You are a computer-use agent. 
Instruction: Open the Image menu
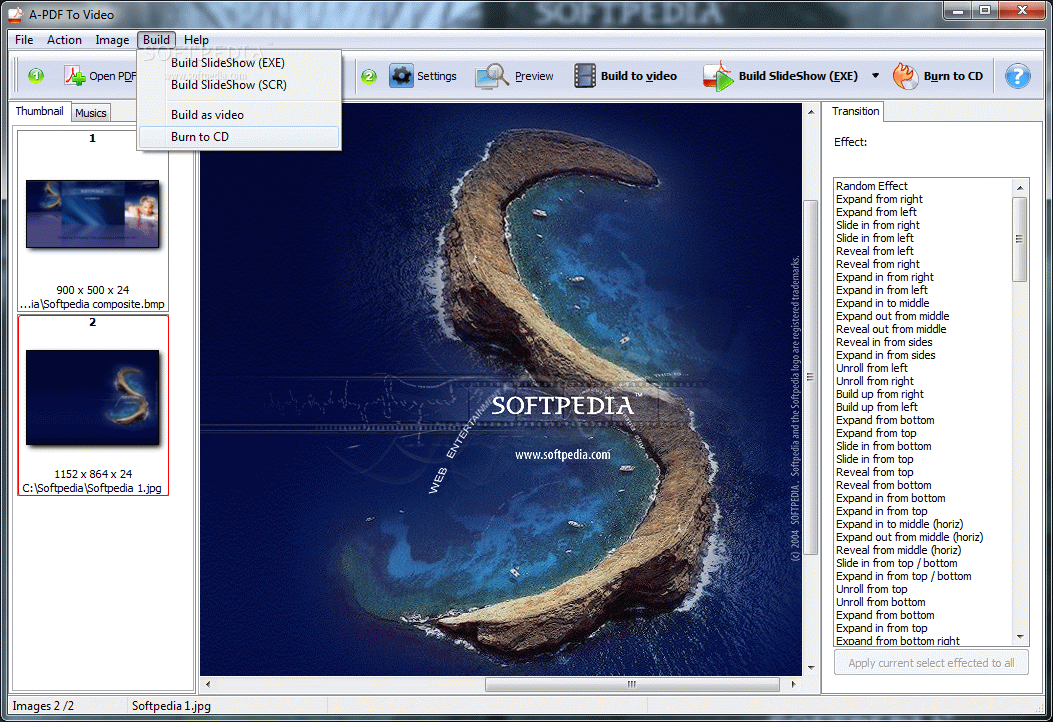point(112,40)
